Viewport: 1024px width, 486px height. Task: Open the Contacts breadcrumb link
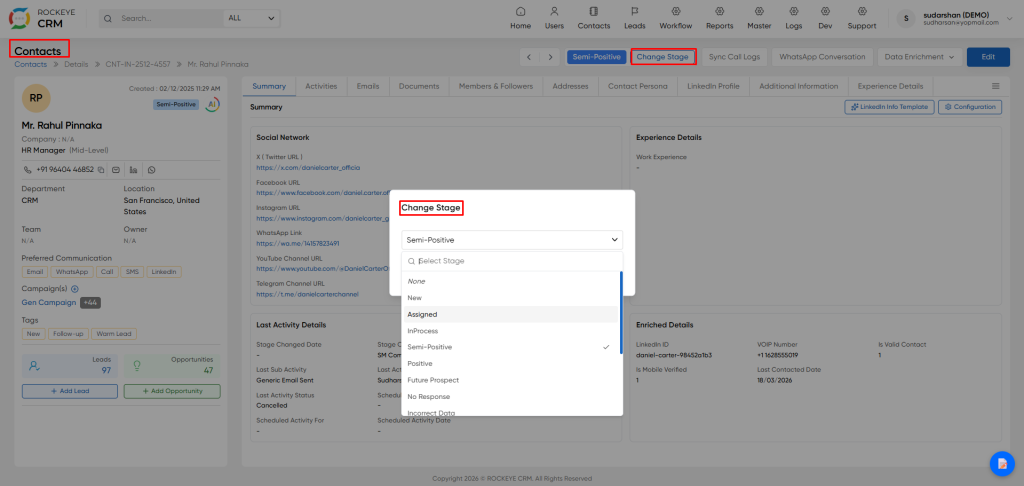coord(31,64)
